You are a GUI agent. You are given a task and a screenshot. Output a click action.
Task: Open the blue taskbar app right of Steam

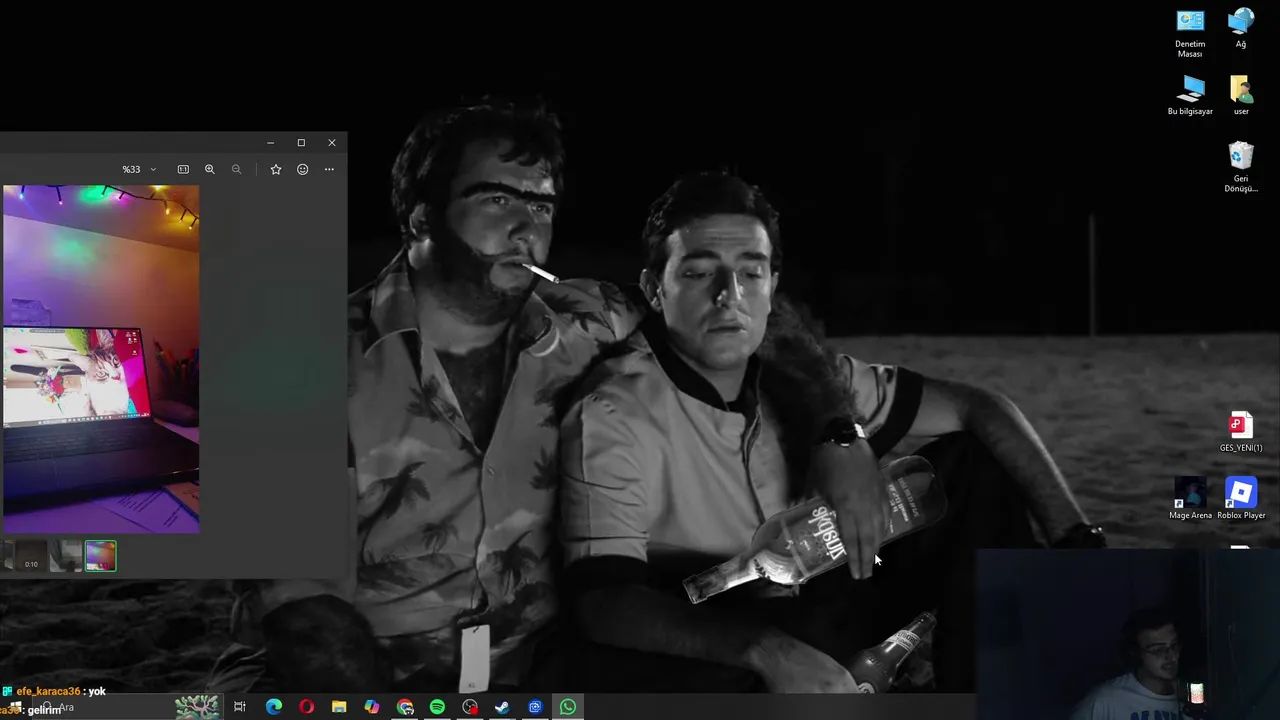(535, 707)
